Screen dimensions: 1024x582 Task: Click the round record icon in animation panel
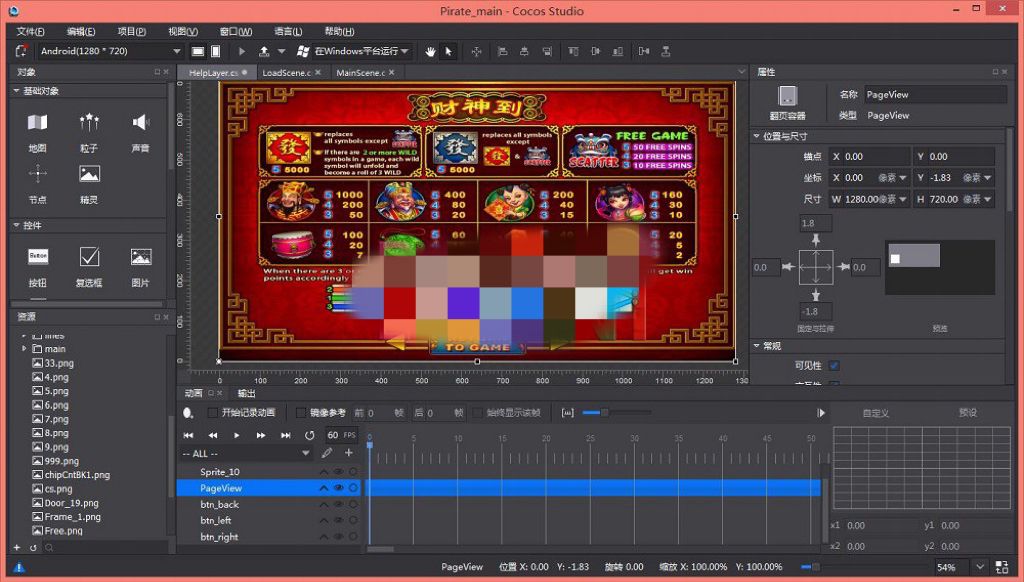(188, 413)
